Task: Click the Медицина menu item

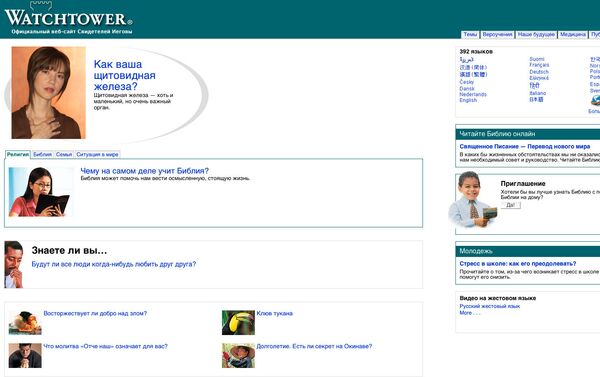Action: point(573,34)
